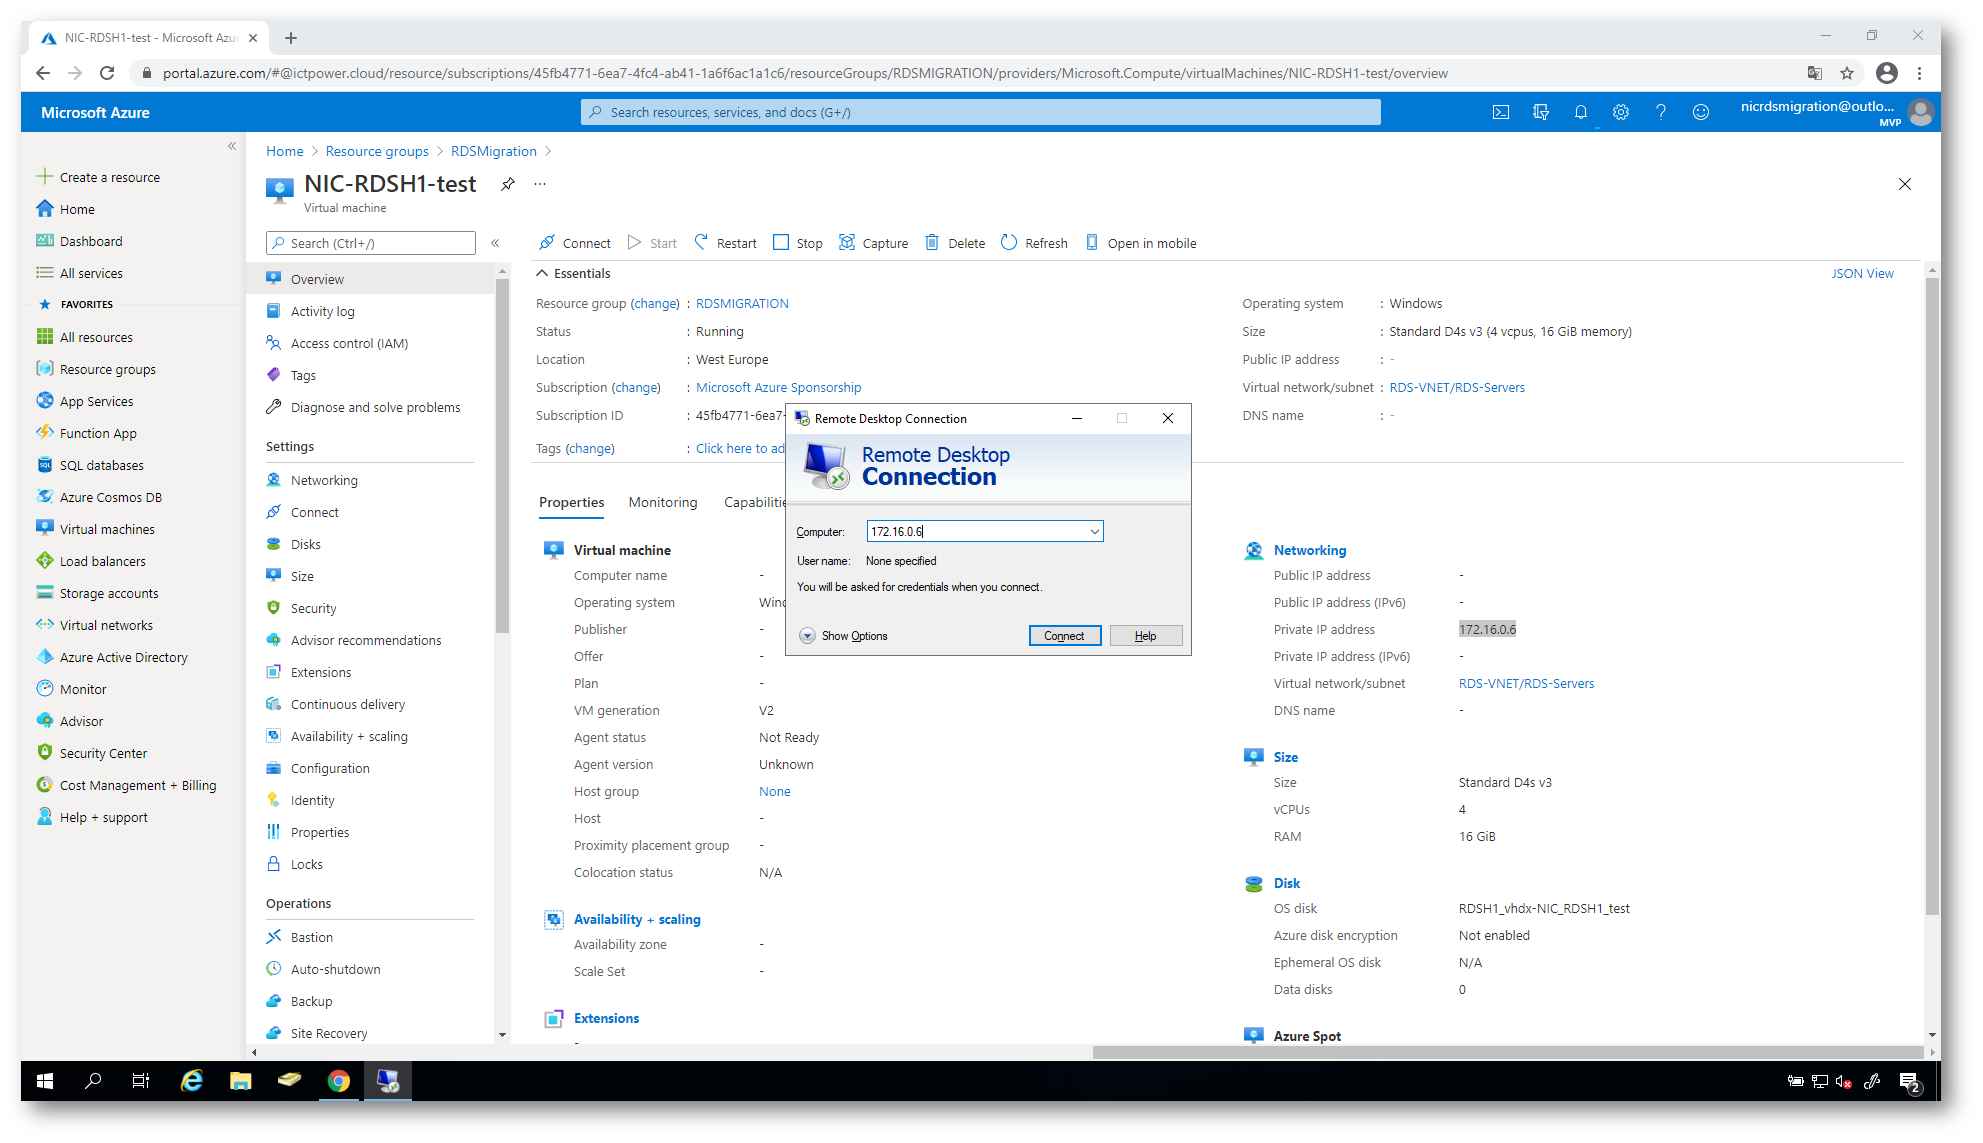Screen dimensions: 1983x1143
Task: Open RDSMIGRATION resource group link
Action: click(x=742, y=303)
